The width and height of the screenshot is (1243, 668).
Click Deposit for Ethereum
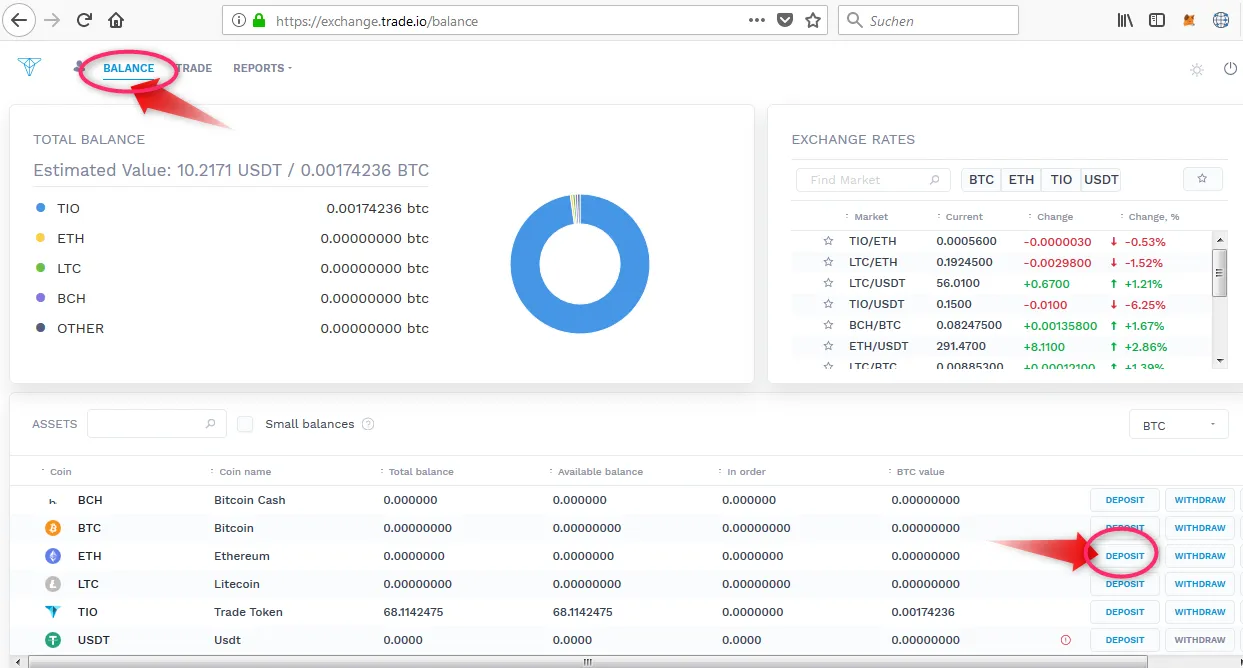1125,556
